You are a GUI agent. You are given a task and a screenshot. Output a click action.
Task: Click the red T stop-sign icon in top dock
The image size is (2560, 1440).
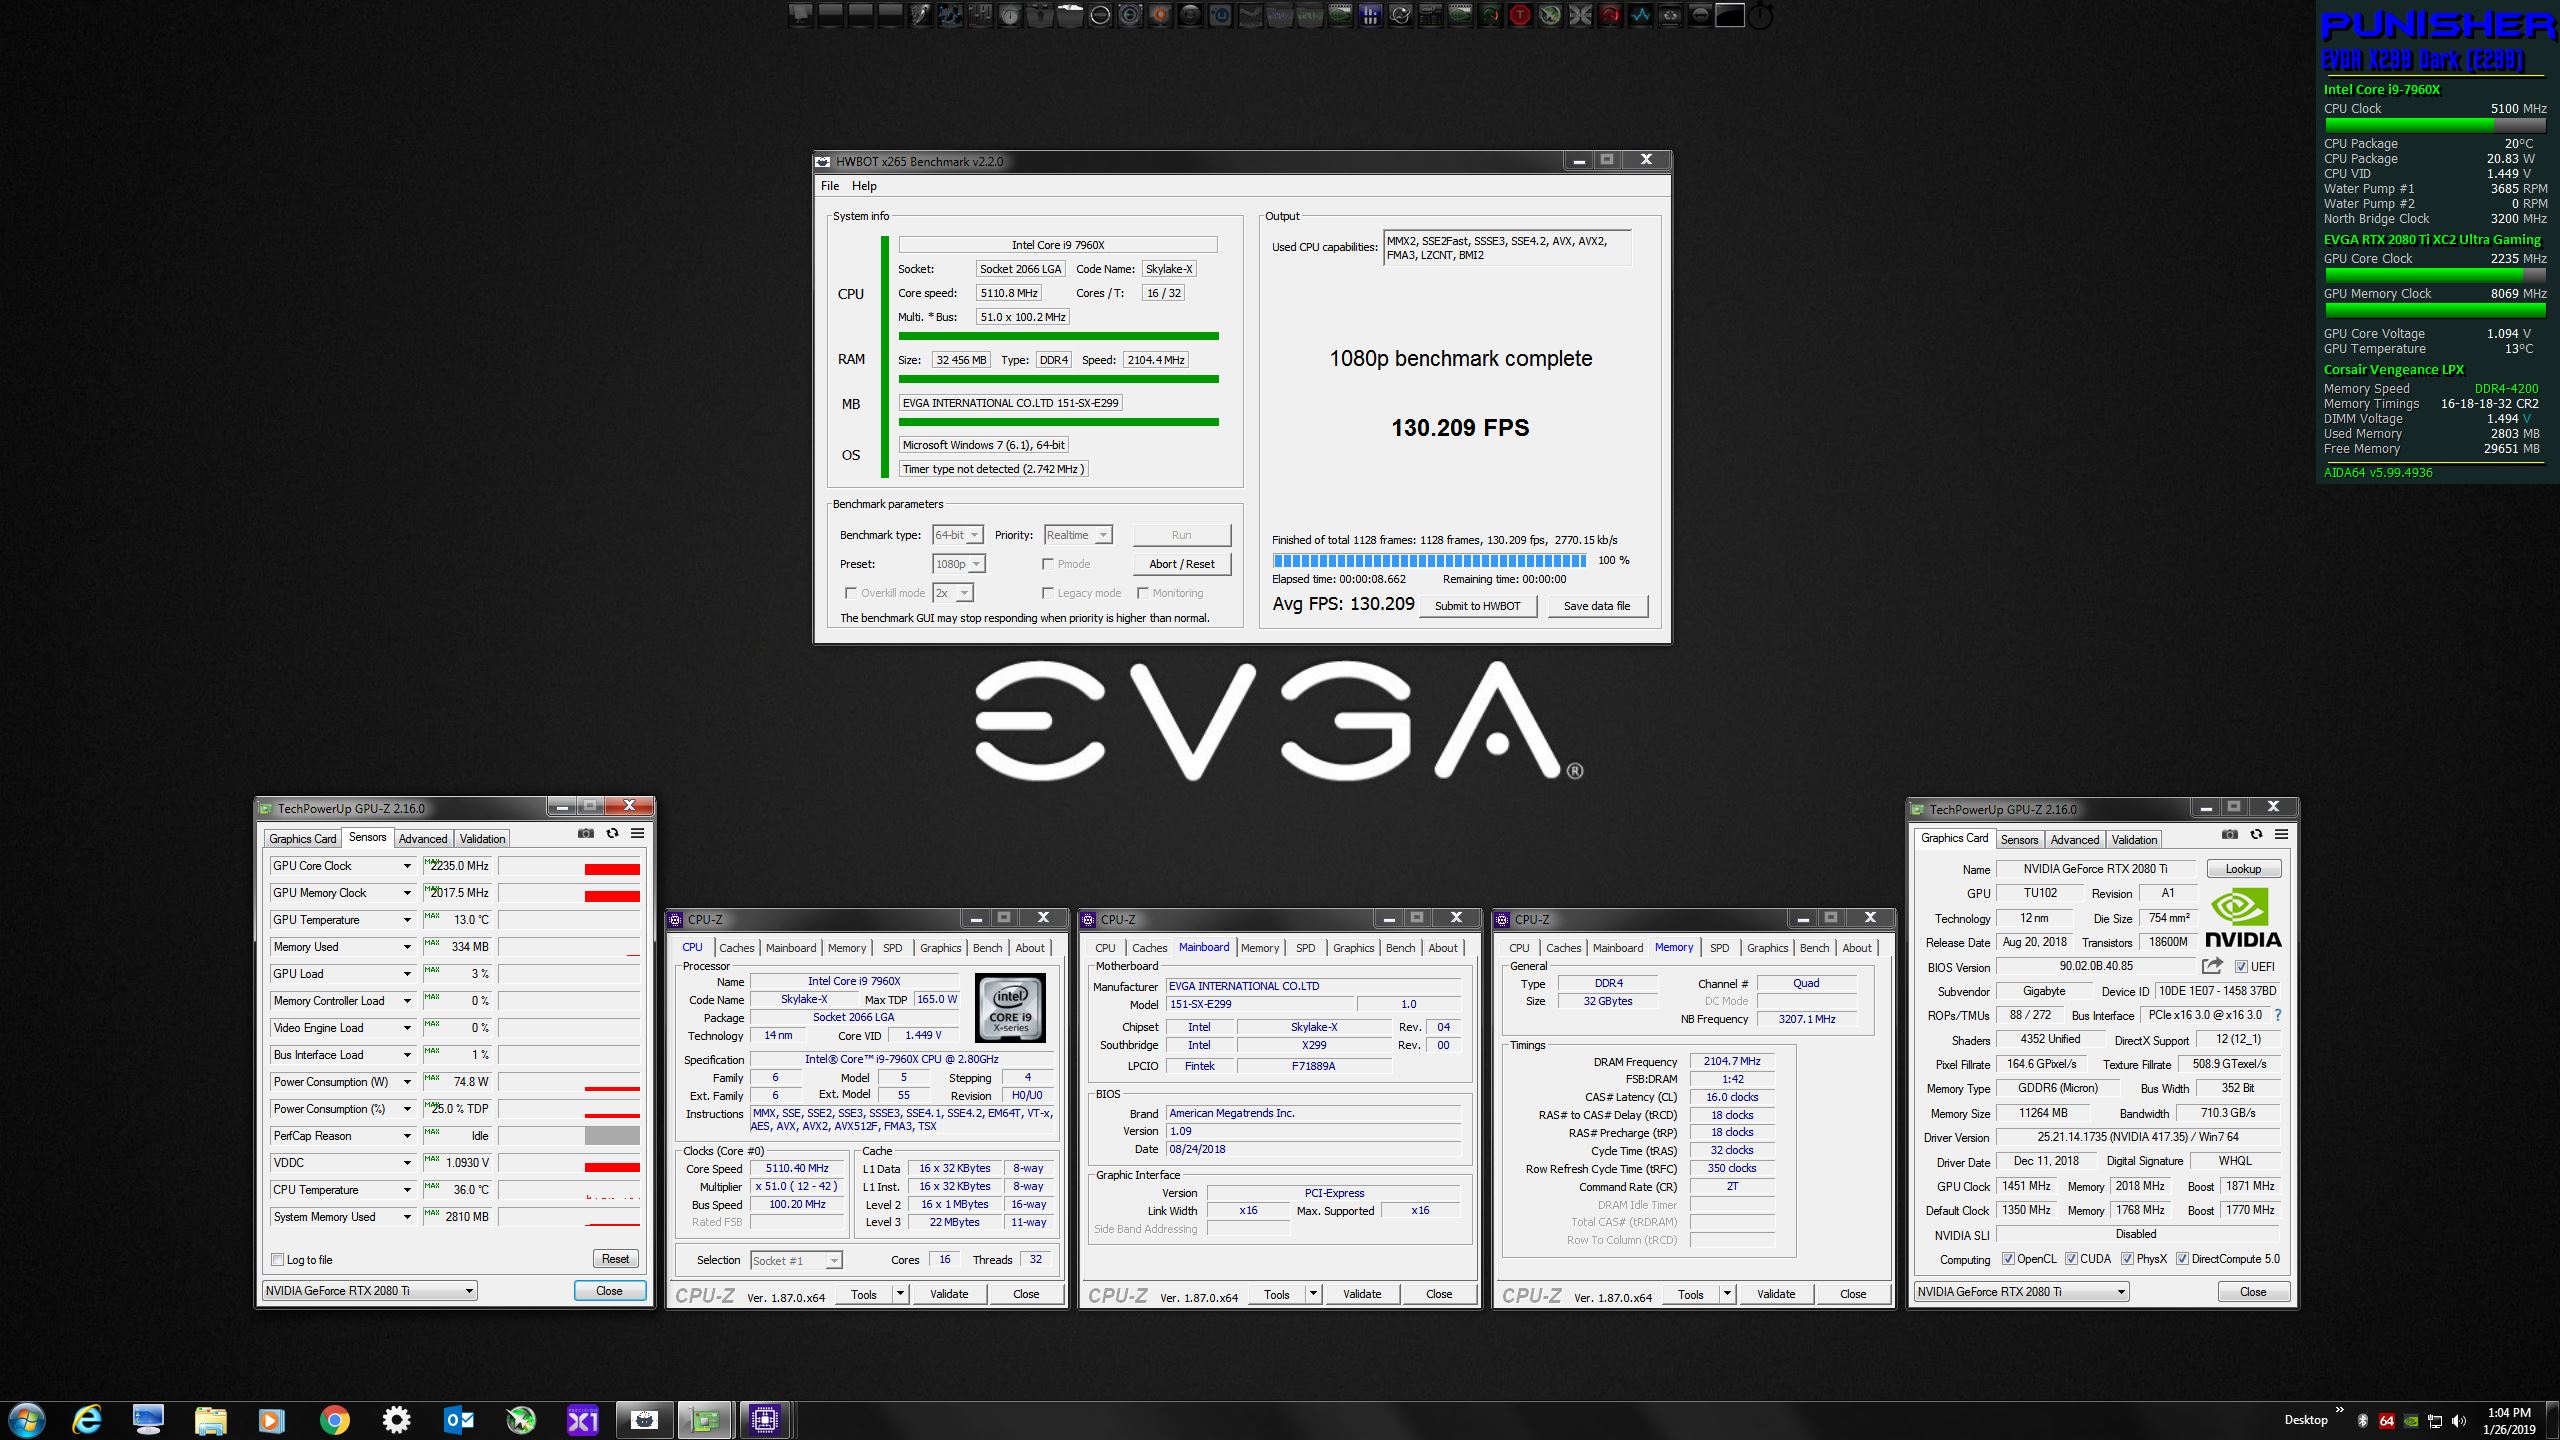[x=1520, y=15]
